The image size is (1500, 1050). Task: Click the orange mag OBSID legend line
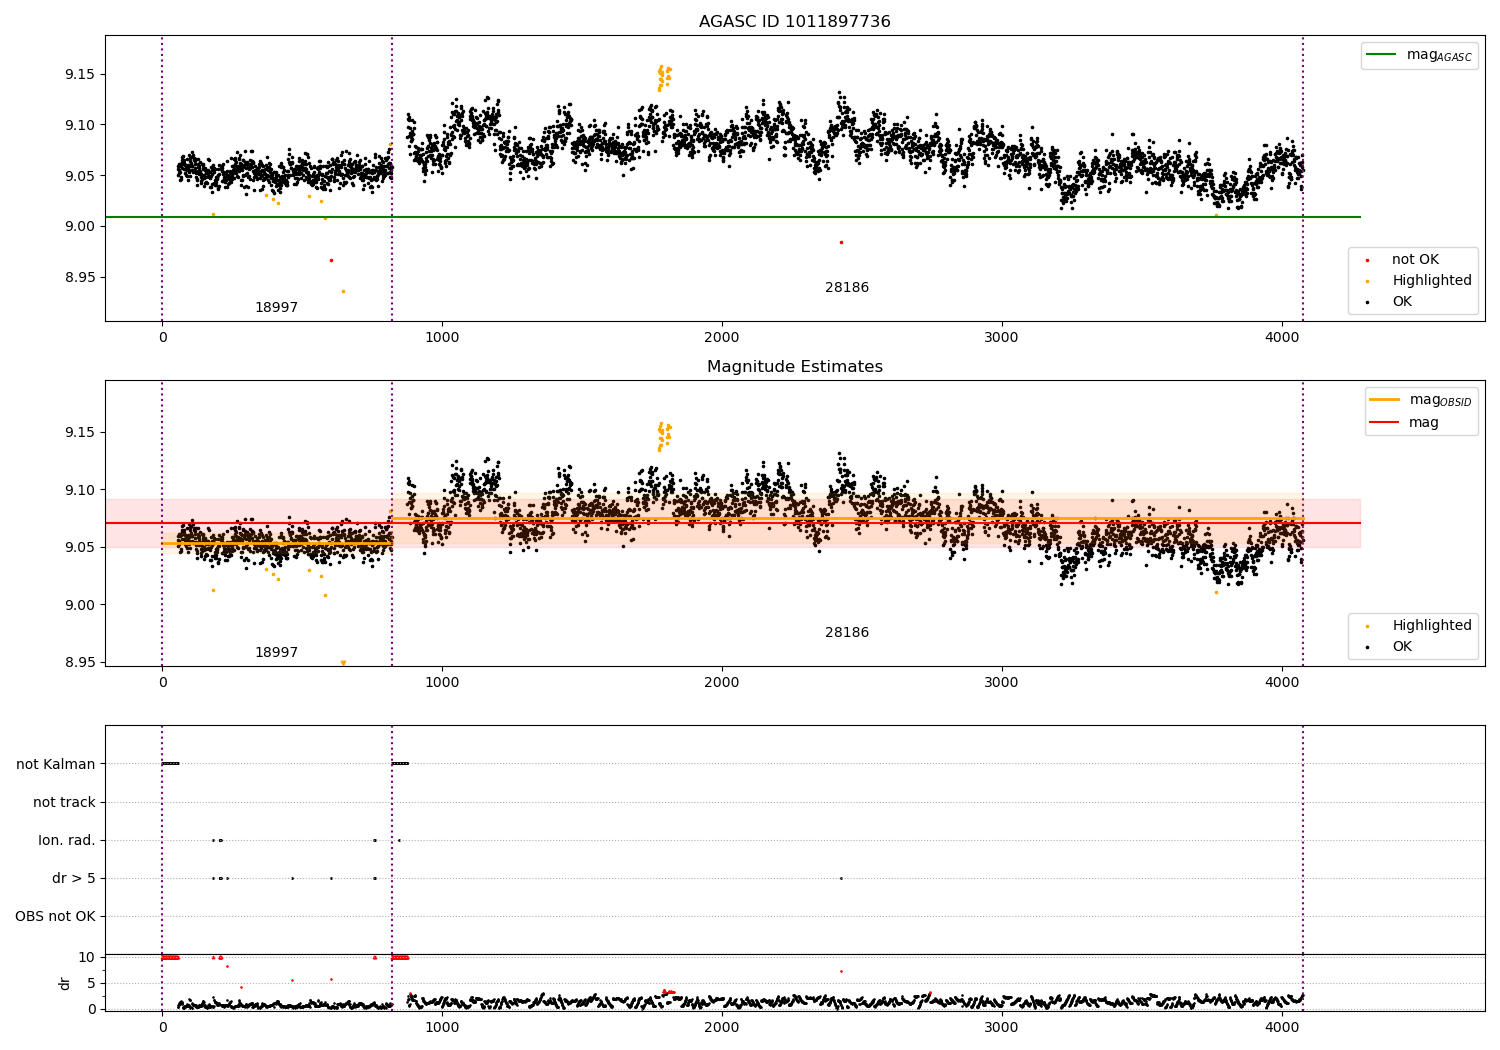coord(1385,399)
